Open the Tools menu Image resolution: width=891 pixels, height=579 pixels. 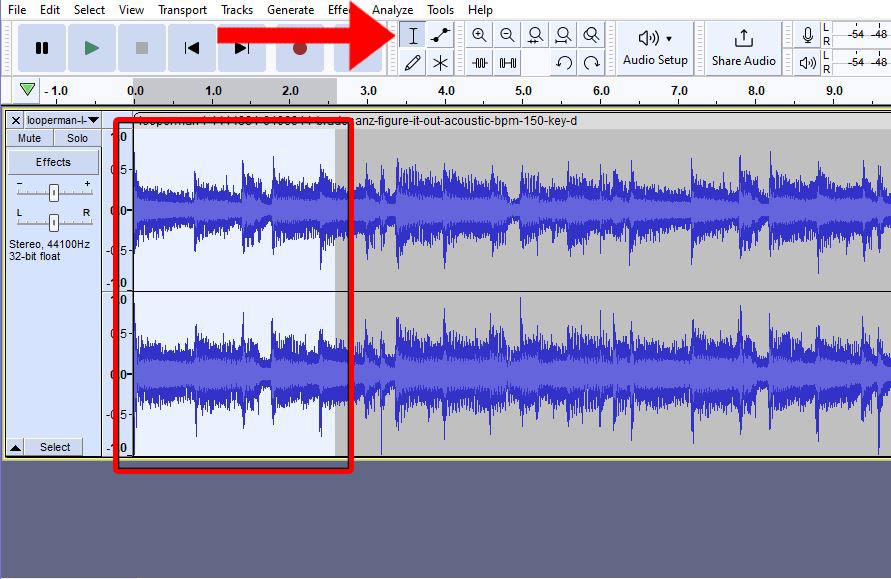440,10
